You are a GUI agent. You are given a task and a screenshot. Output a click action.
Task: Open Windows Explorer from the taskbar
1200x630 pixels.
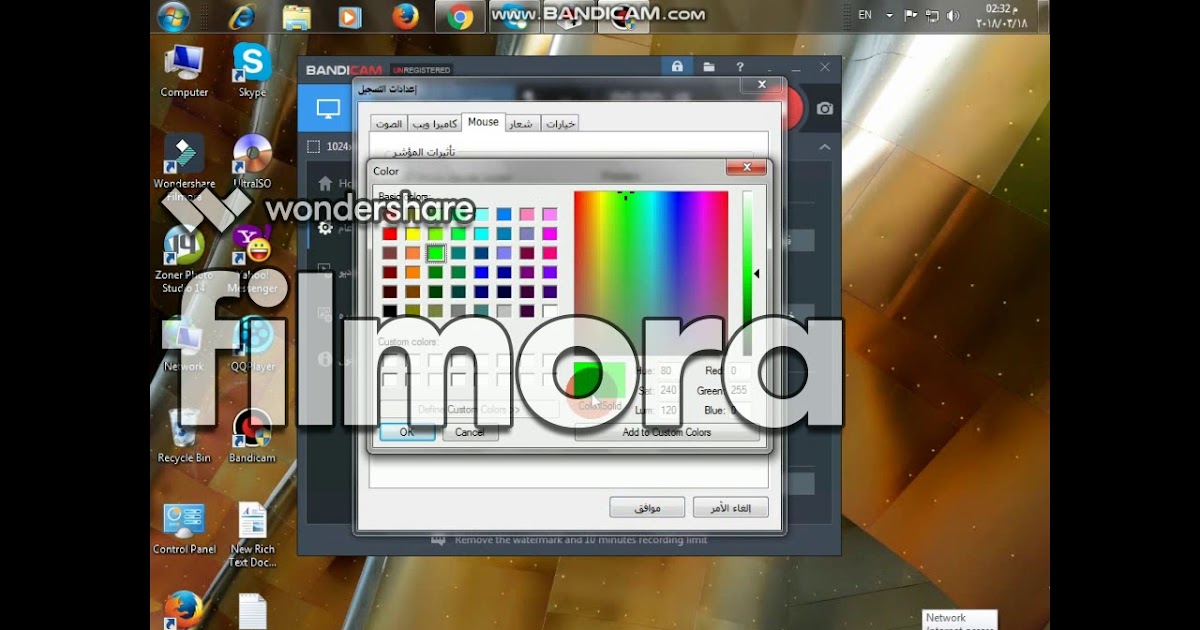(x=296, y=16)
